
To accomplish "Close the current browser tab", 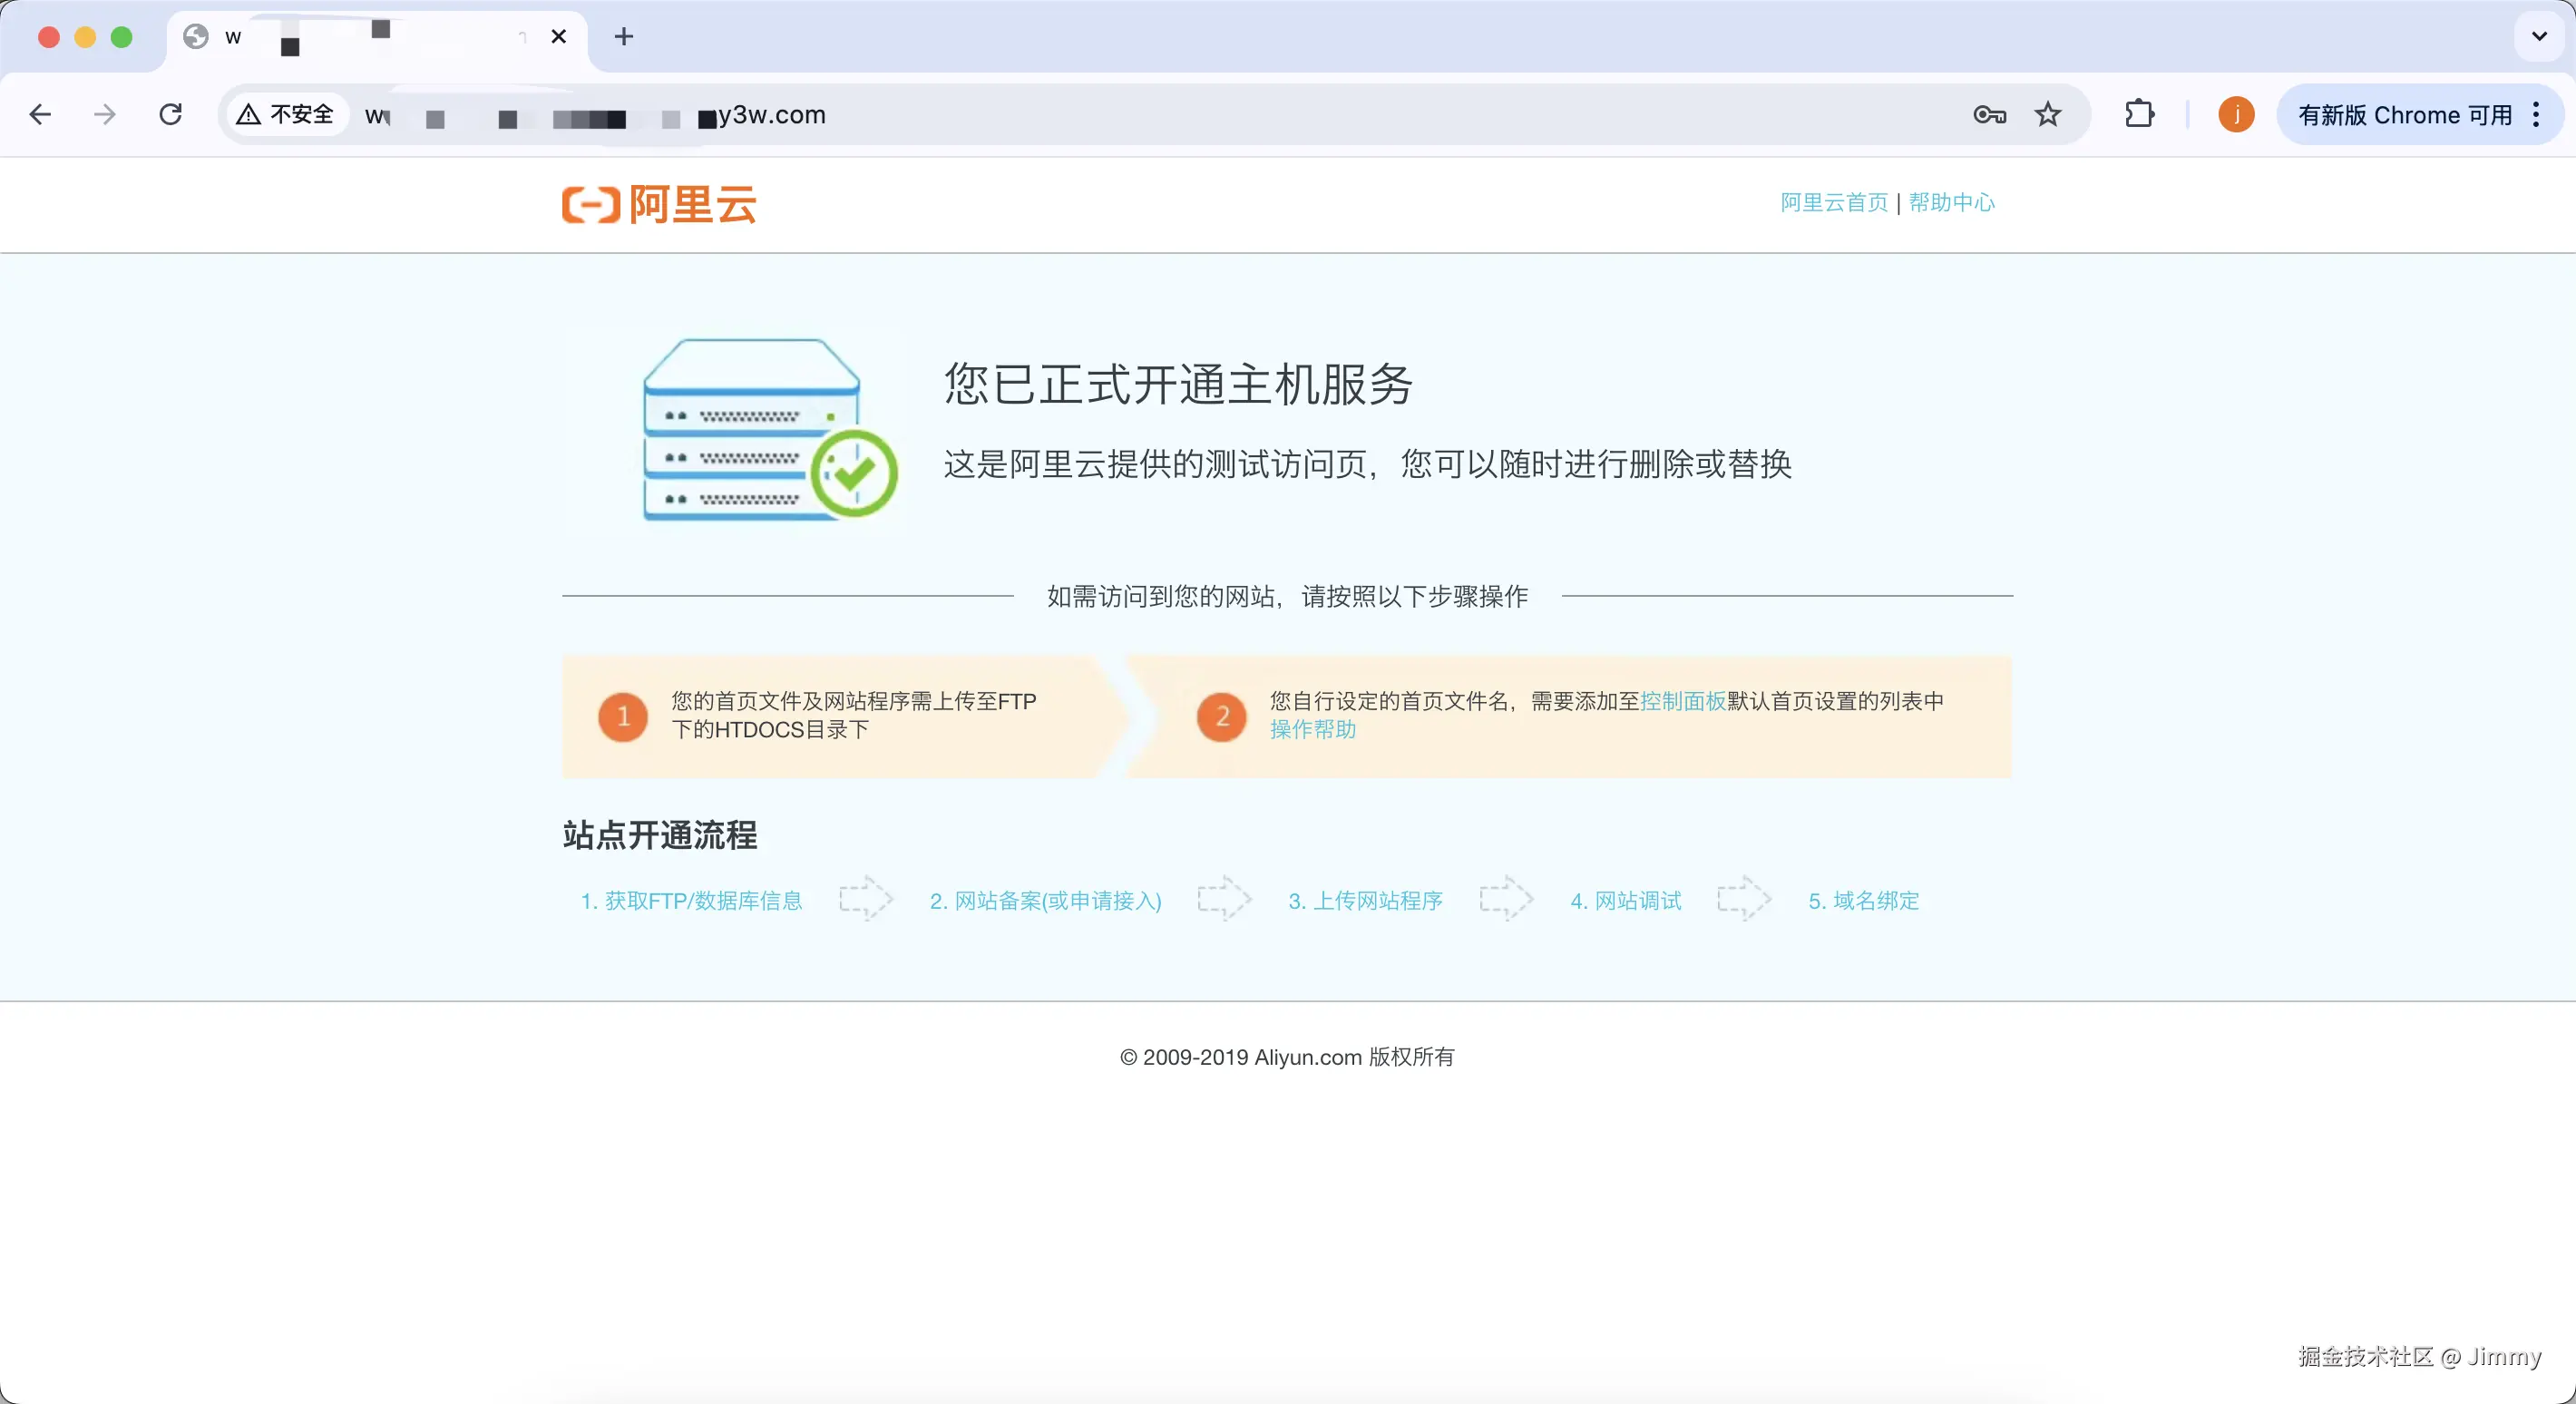I will [559, 37].
